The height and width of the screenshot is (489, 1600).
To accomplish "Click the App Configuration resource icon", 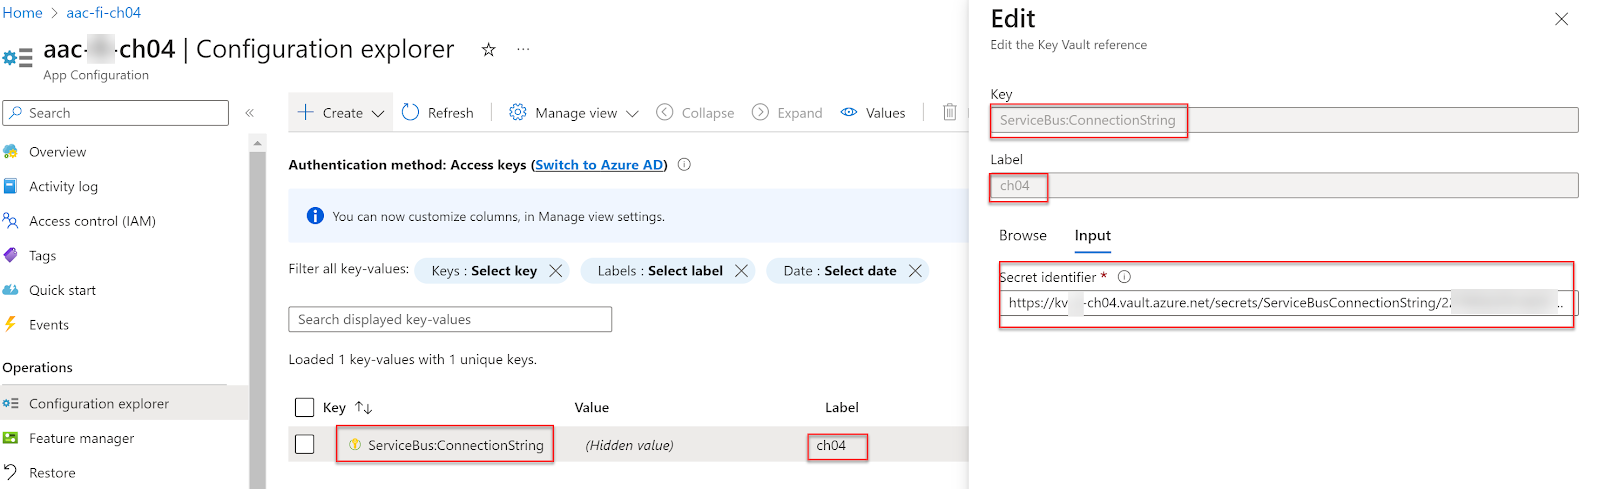I will 18,58.
